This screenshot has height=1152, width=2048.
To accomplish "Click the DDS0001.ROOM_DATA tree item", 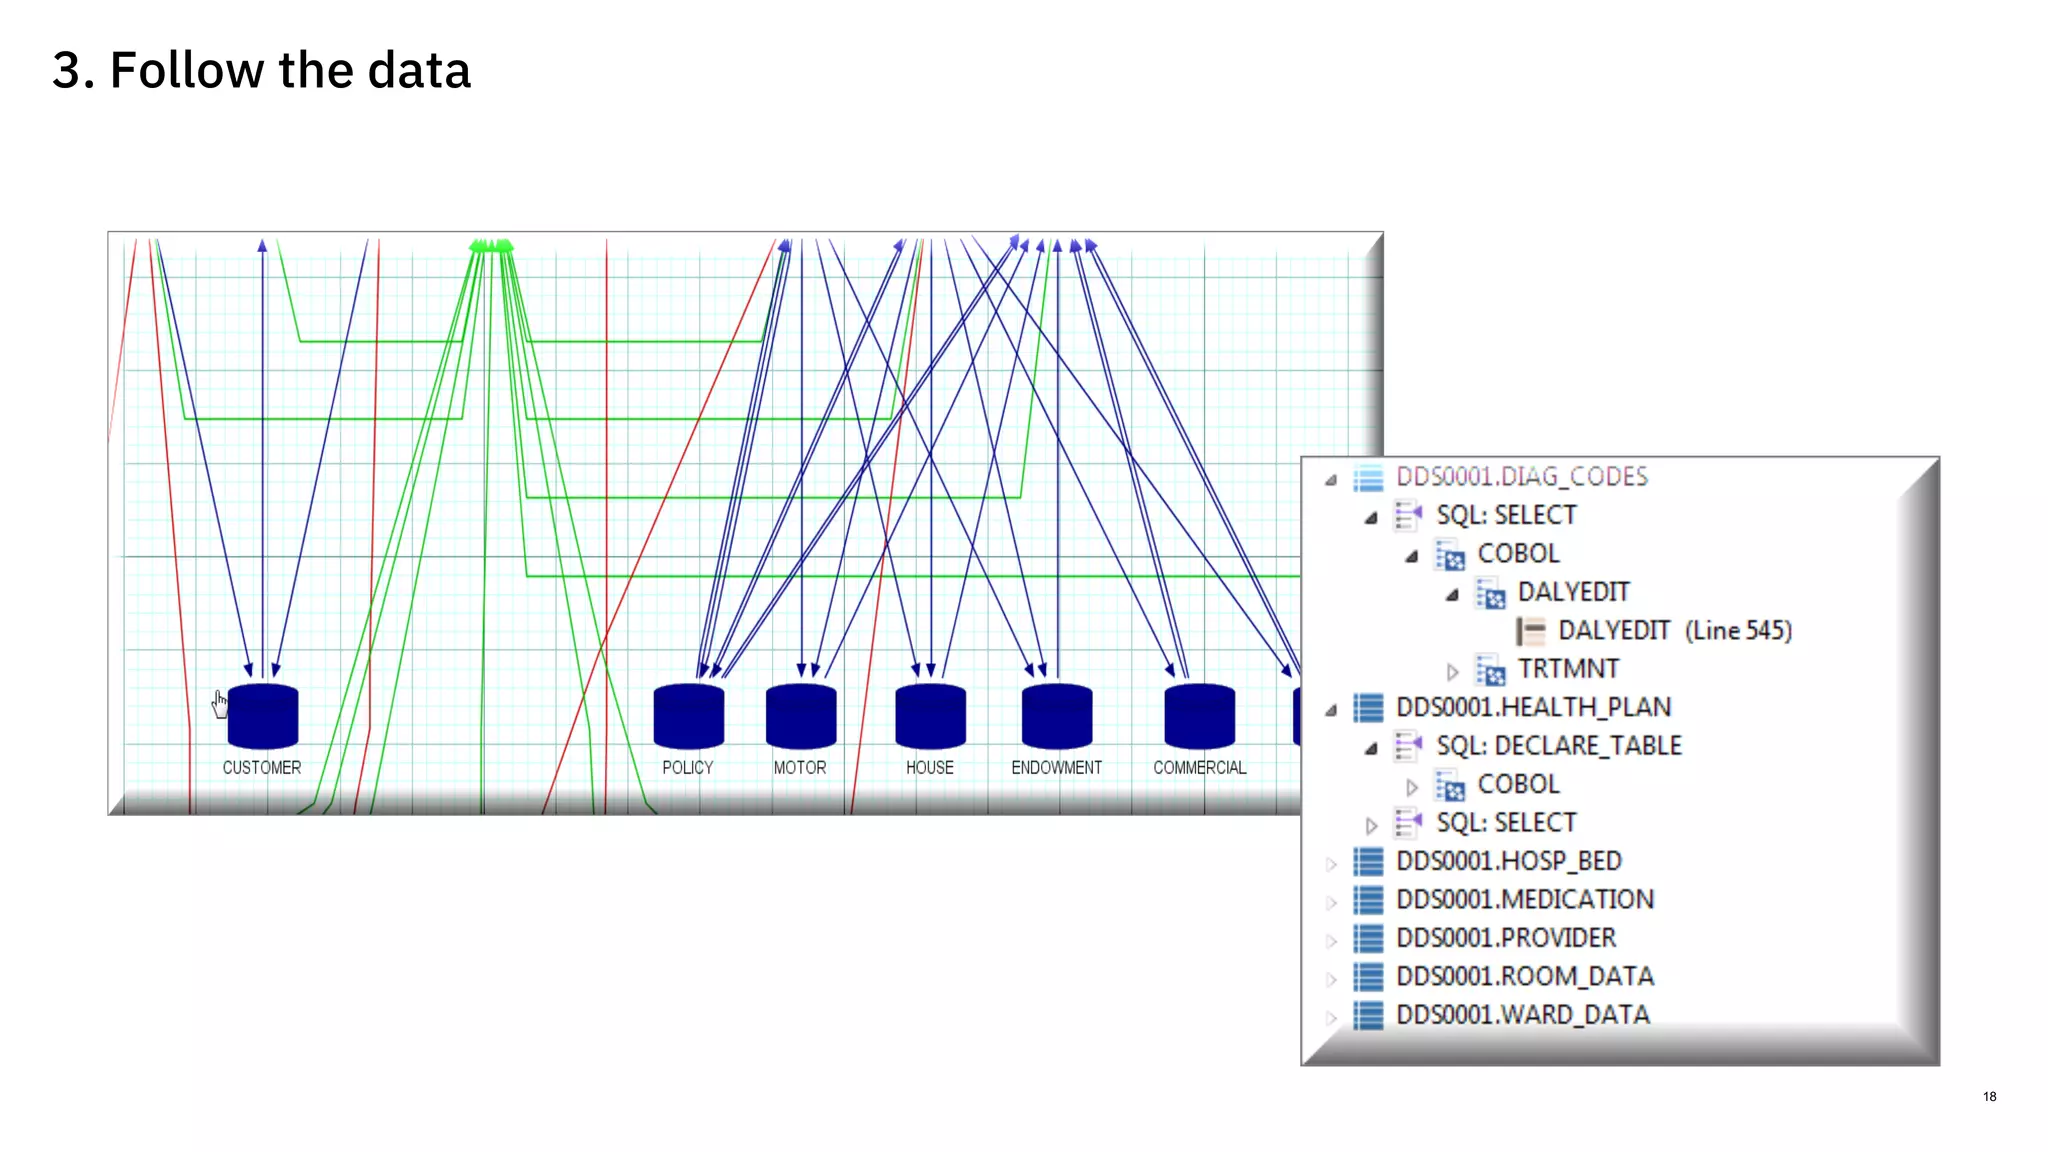I will pos(1524,976).
